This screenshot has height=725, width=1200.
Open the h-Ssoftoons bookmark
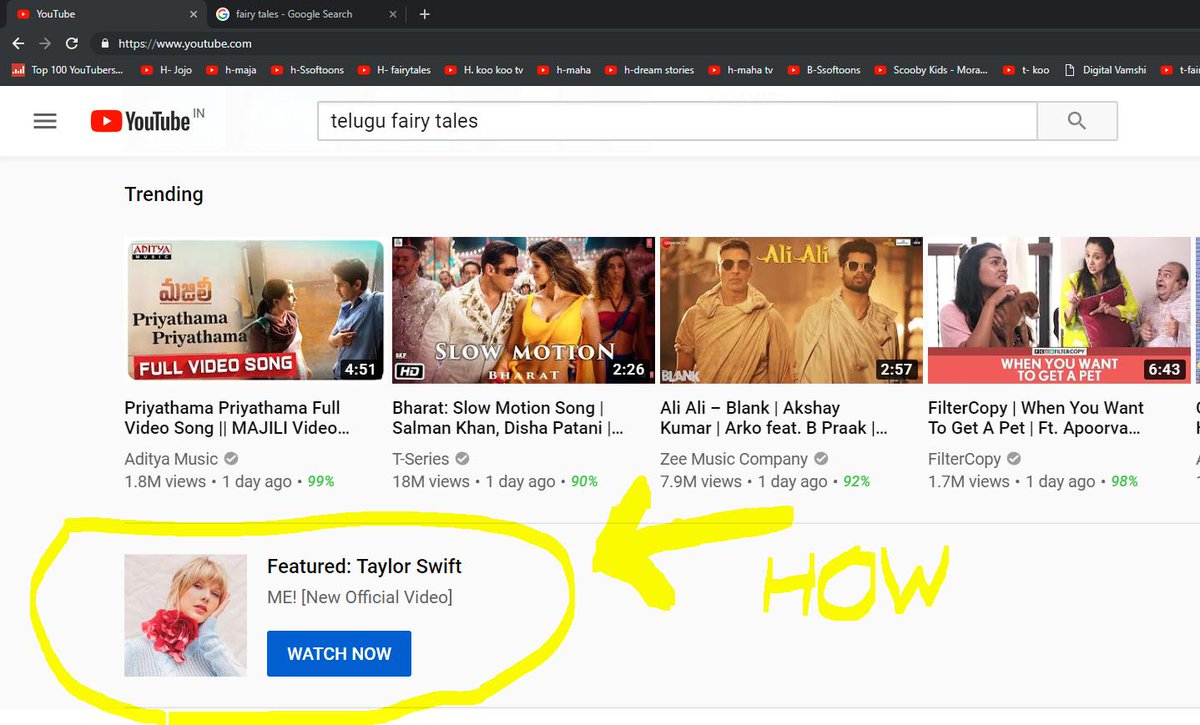307,70
